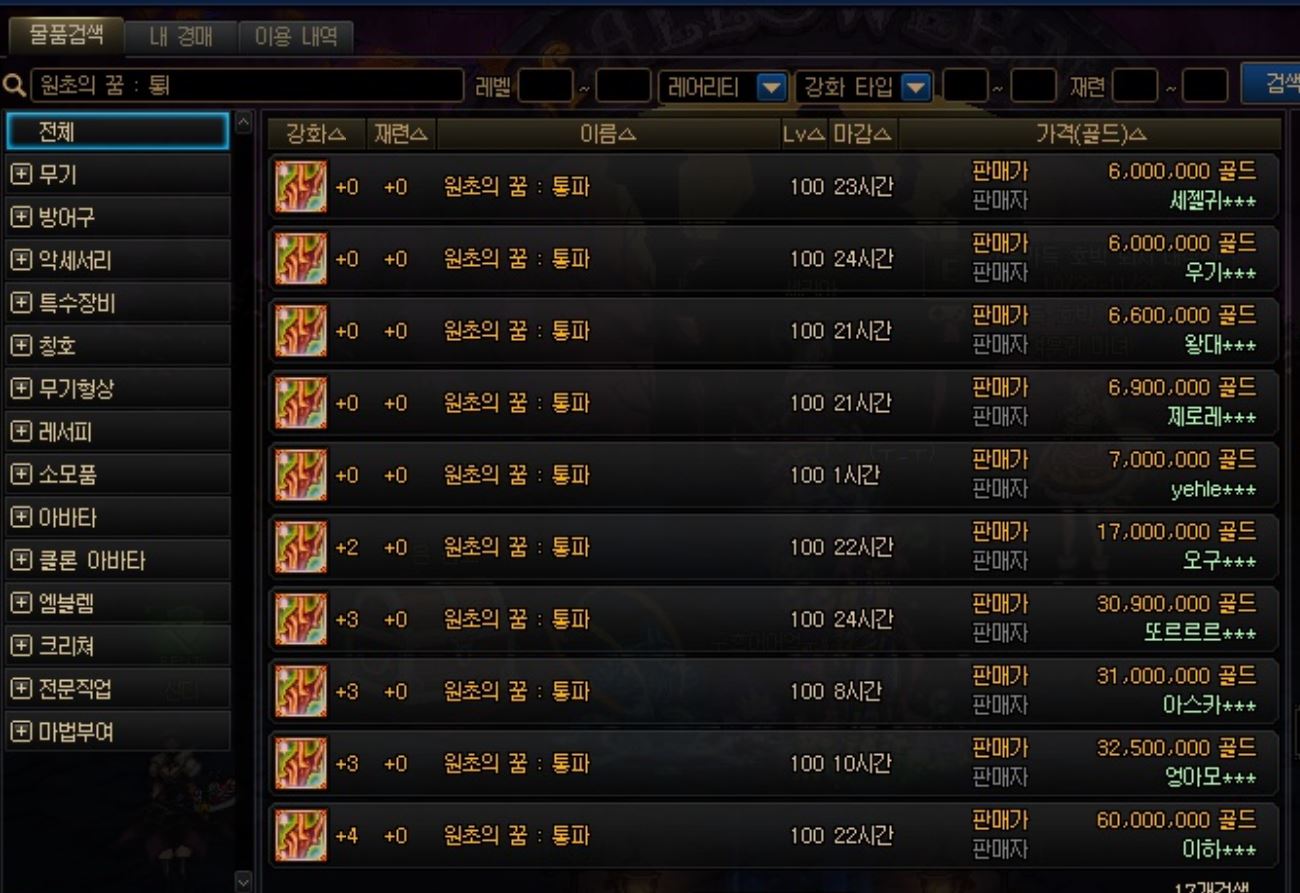
Task: Expand the 무기 category
Action: pyautogui.click(x=21, y=175)
